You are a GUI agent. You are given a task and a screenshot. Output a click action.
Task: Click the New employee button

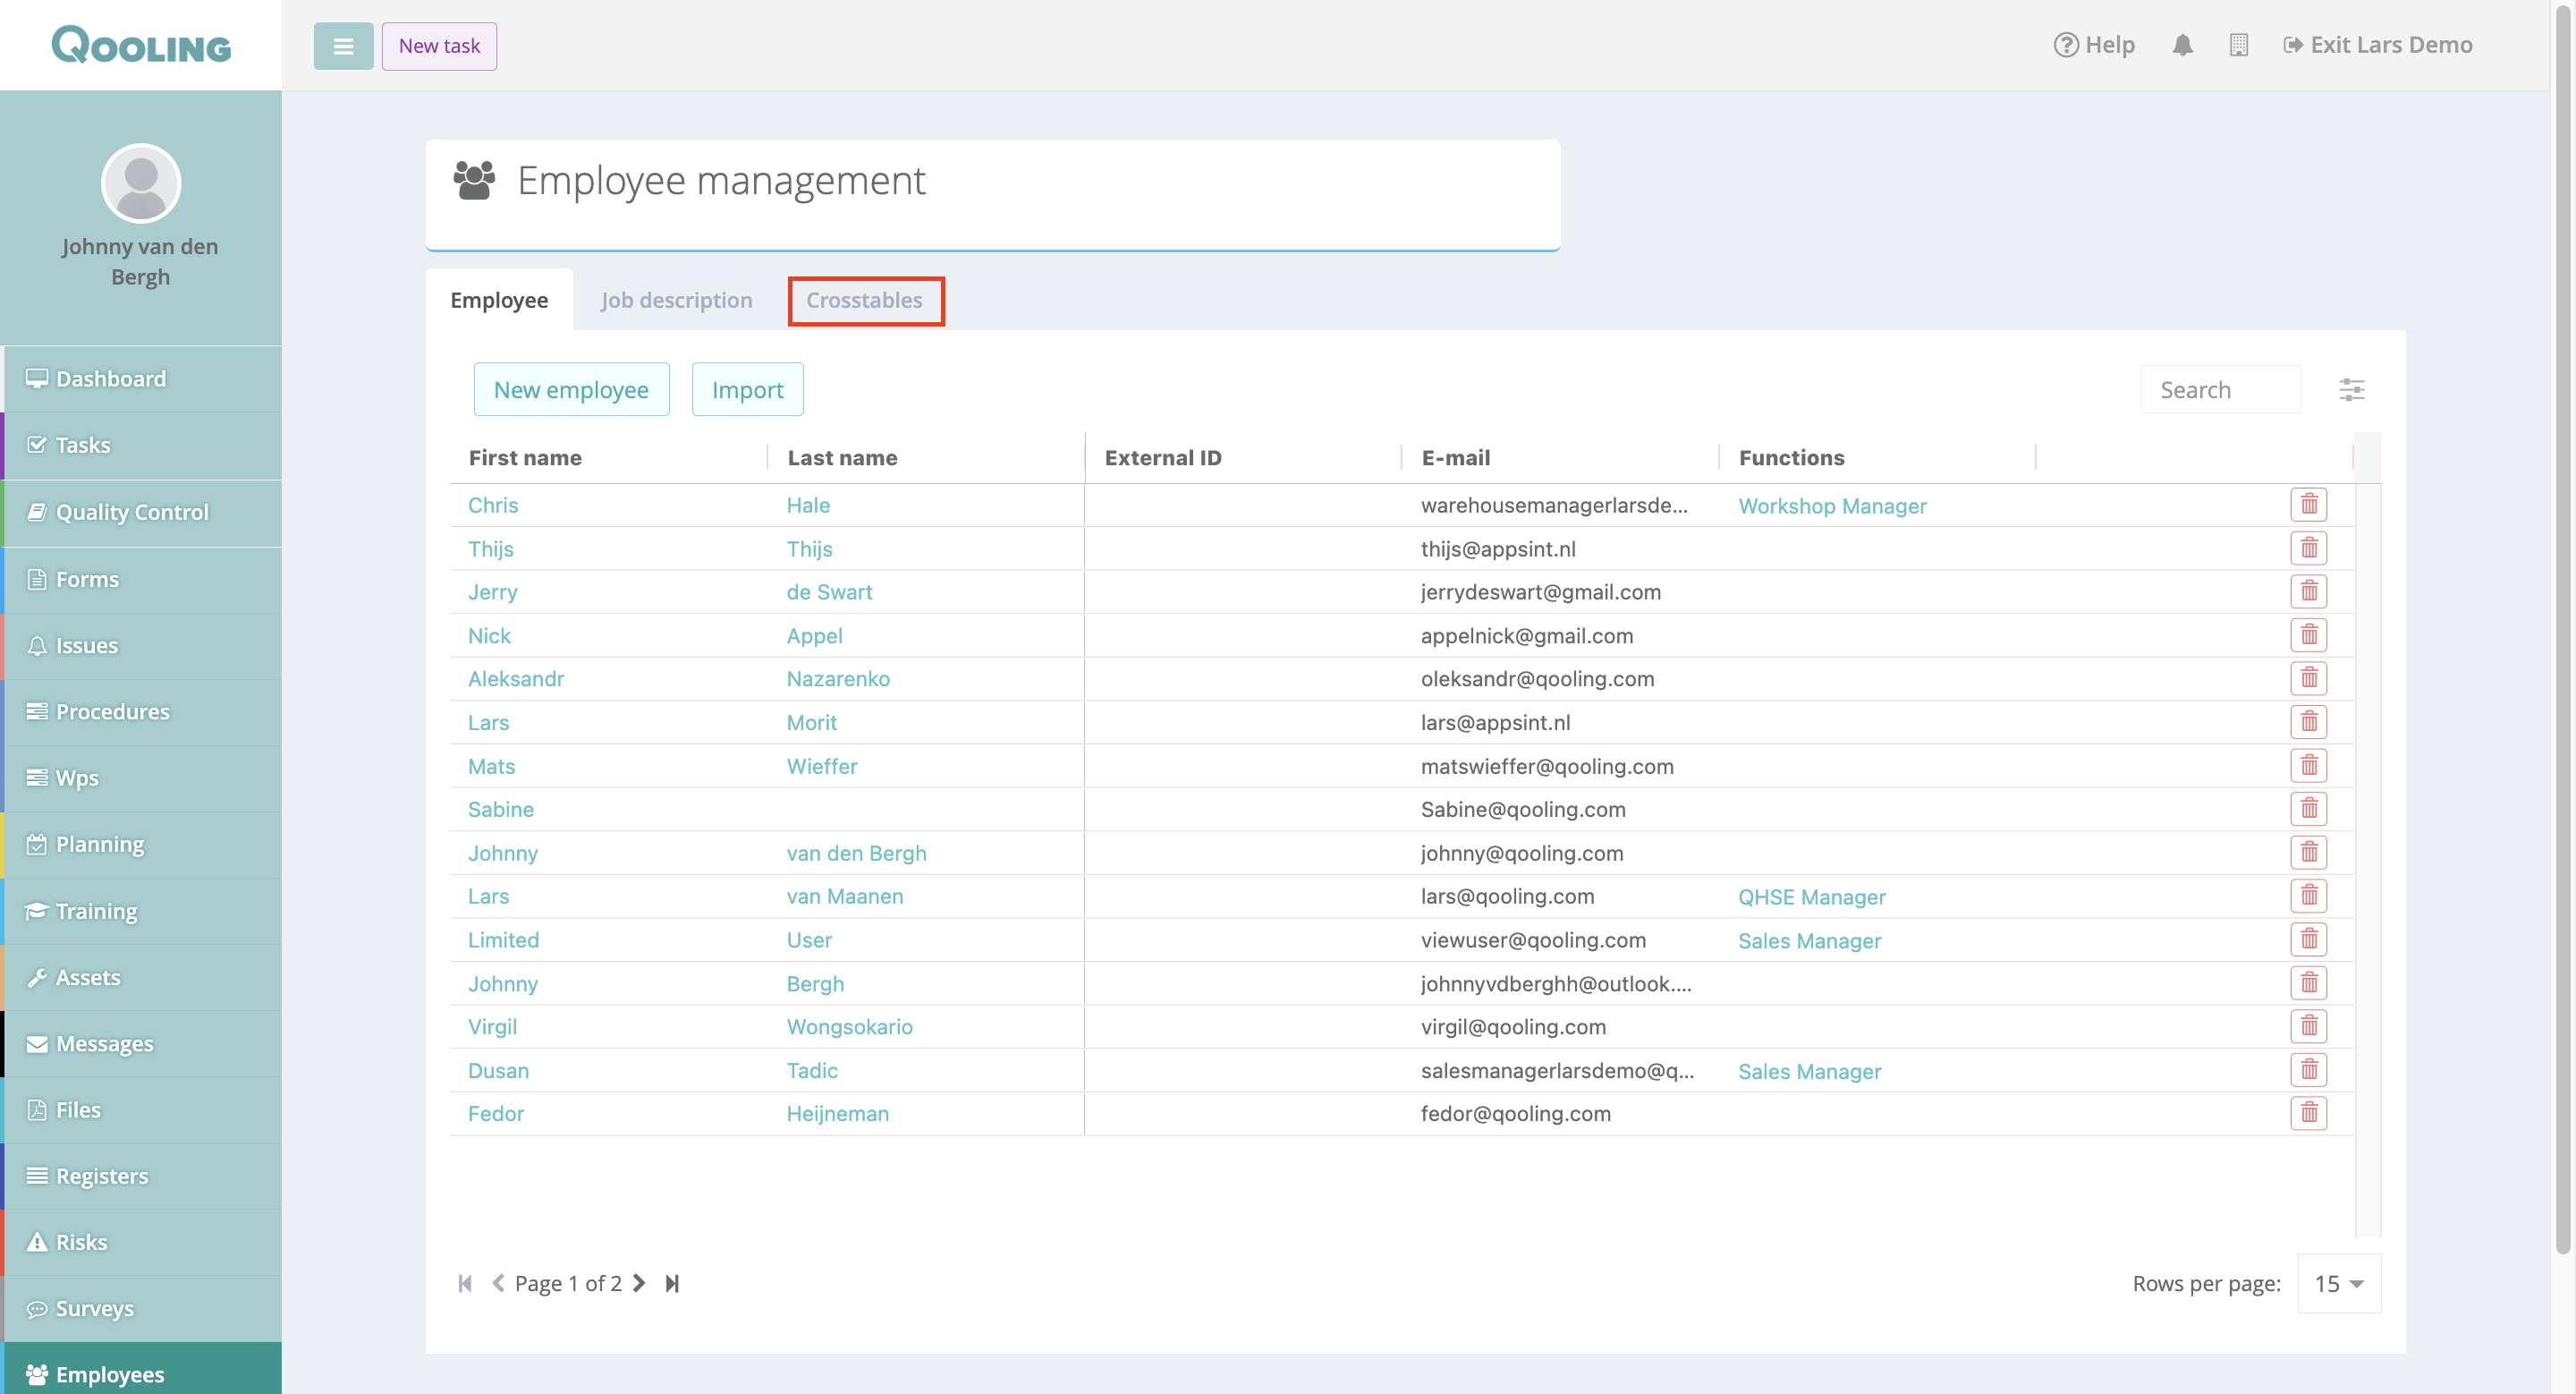tap(571, 390)
